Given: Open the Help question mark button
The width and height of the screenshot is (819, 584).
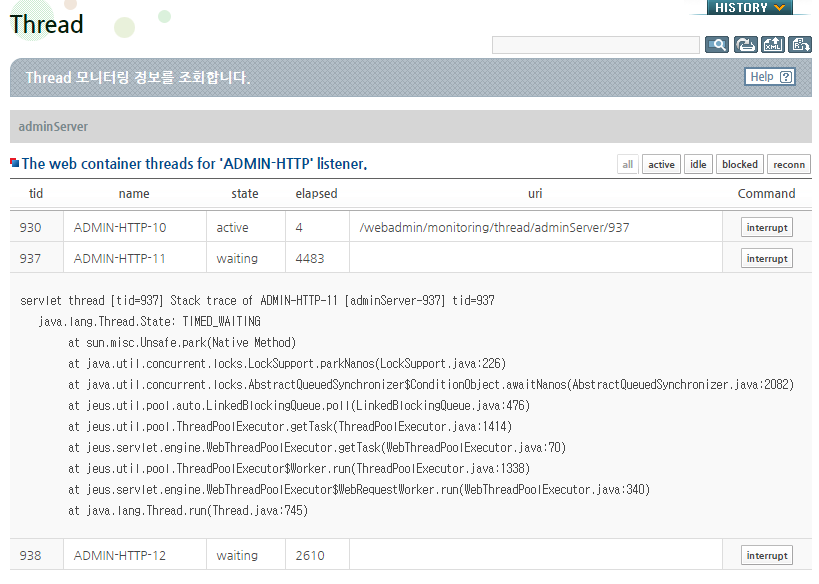Looking at the screenshot, I should [x=770, y=77].
